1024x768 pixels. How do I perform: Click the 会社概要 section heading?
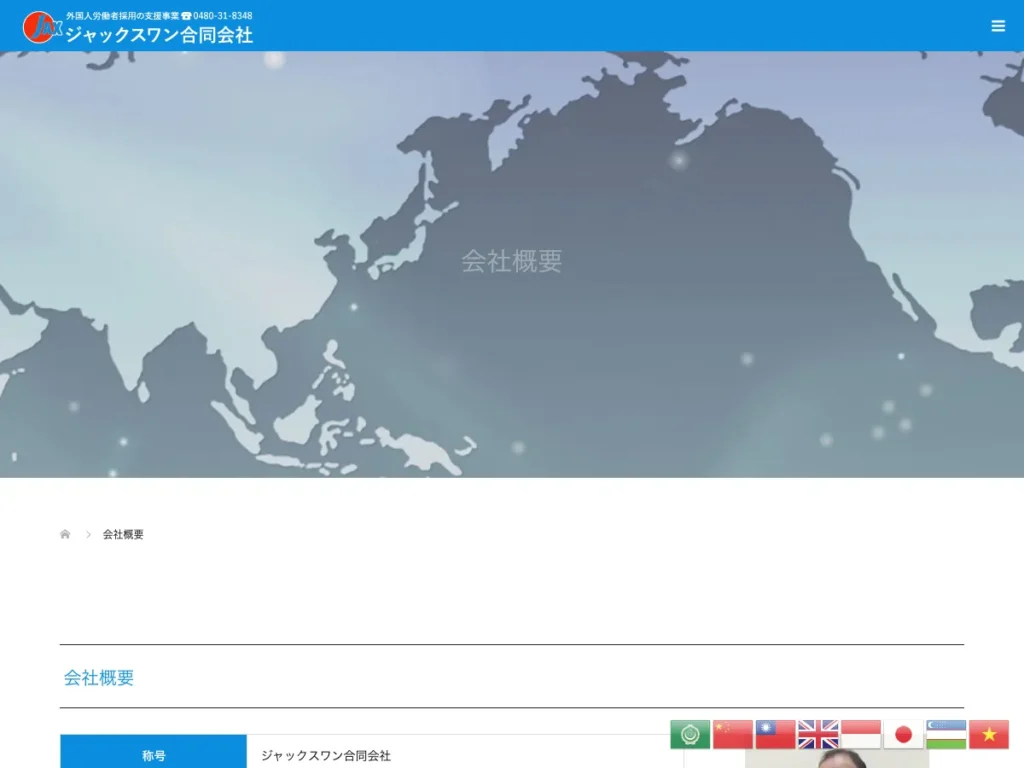[x=99, y=677]
